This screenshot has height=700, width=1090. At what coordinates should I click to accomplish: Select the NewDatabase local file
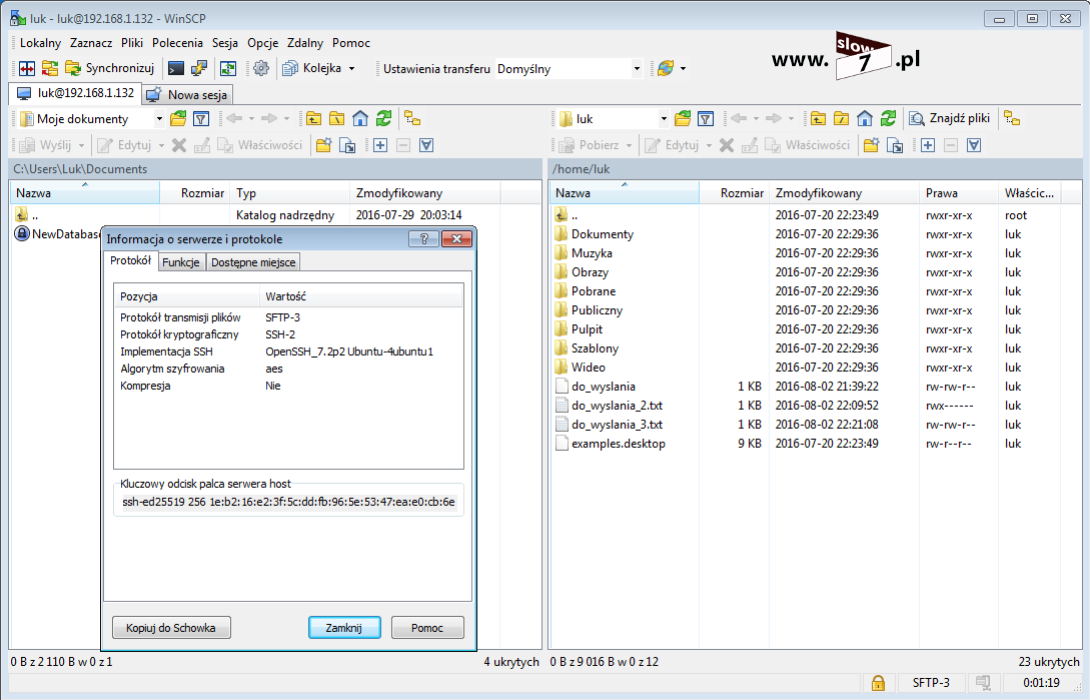pyautogui.click(x=57, y=234)
